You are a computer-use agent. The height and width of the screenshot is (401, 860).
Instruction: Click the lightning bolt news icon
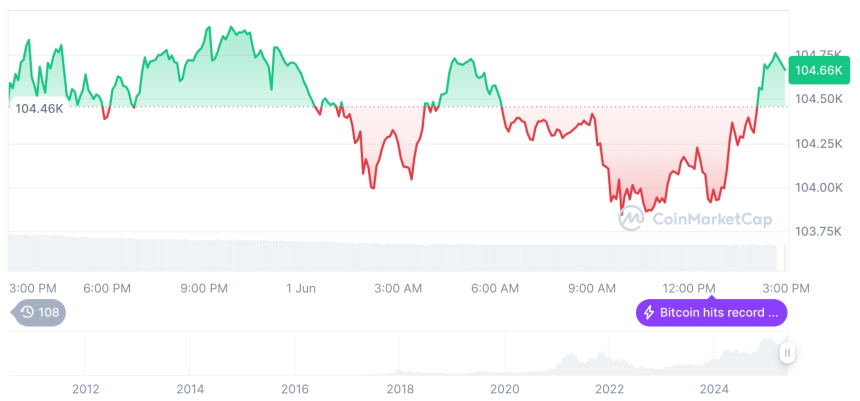point(648,313)
